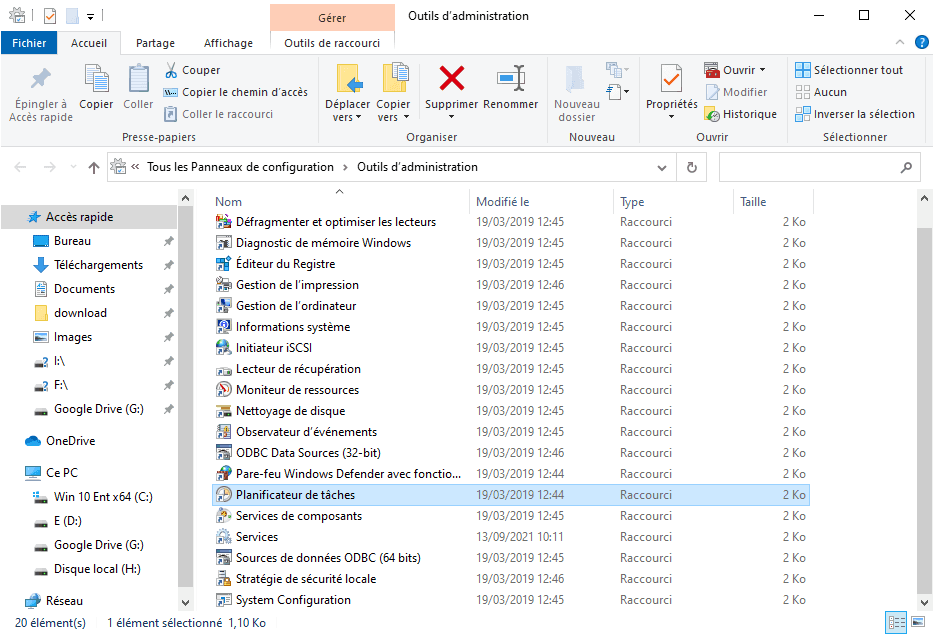The image size is (934, 635).
Task: Select the Pare-feu Windows Defender icon
Action: [223, 474]
